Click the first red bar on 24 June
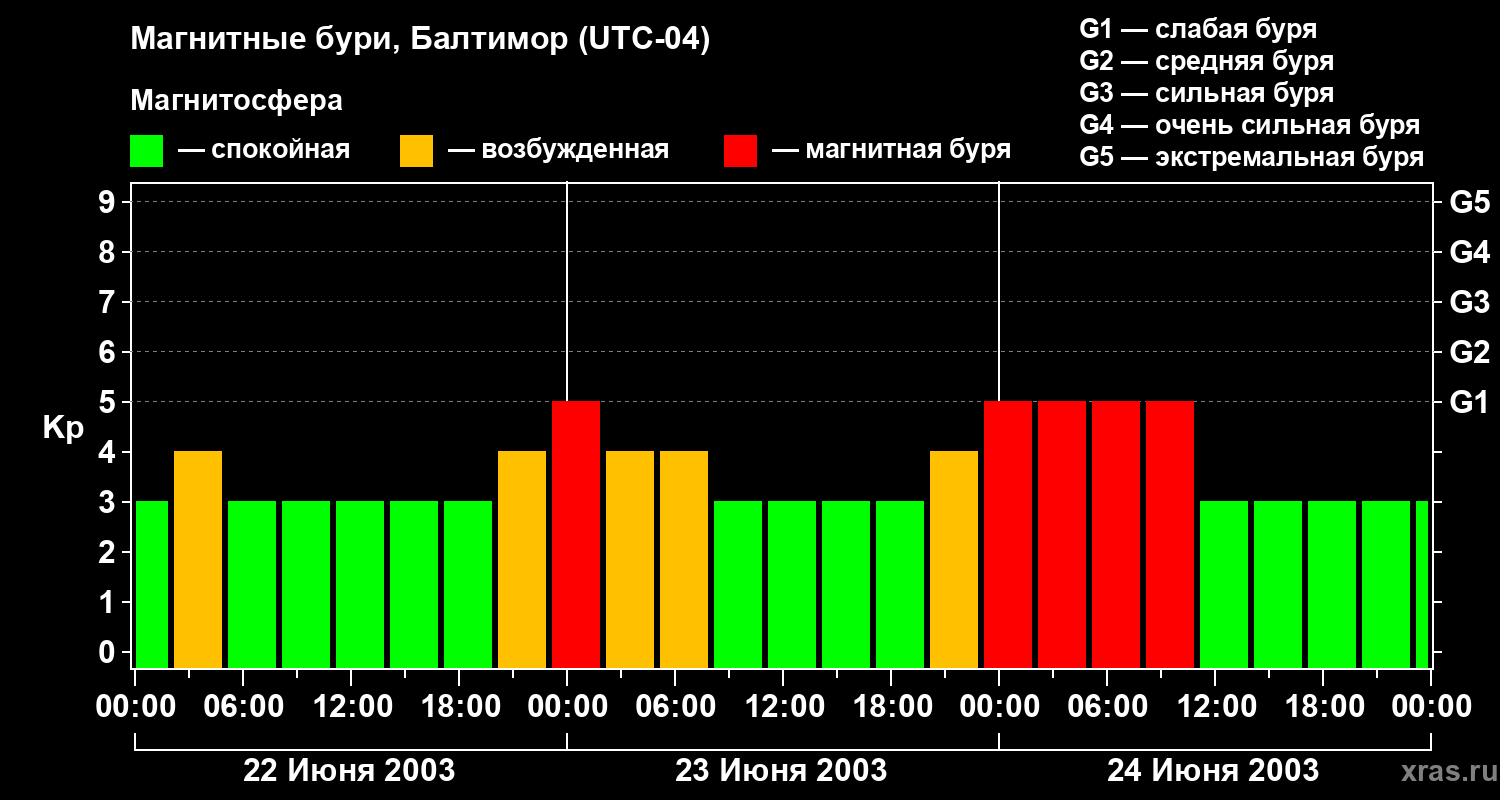This screenshot has width=1500, height=800. coord(1008,534)
